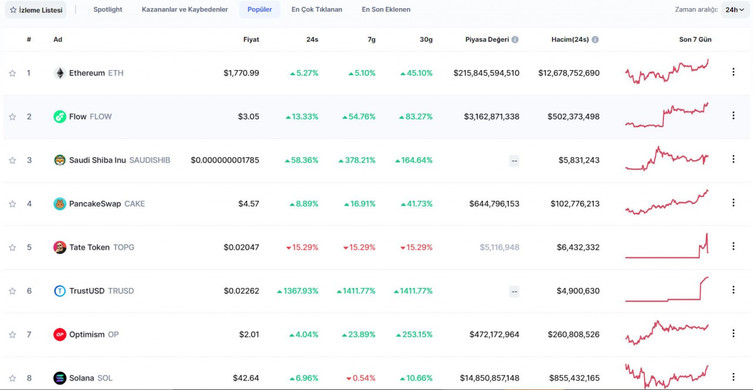This screenshot has height=390, width=753.
Task: Sort by the # rank column
Action: coord(29,40)
